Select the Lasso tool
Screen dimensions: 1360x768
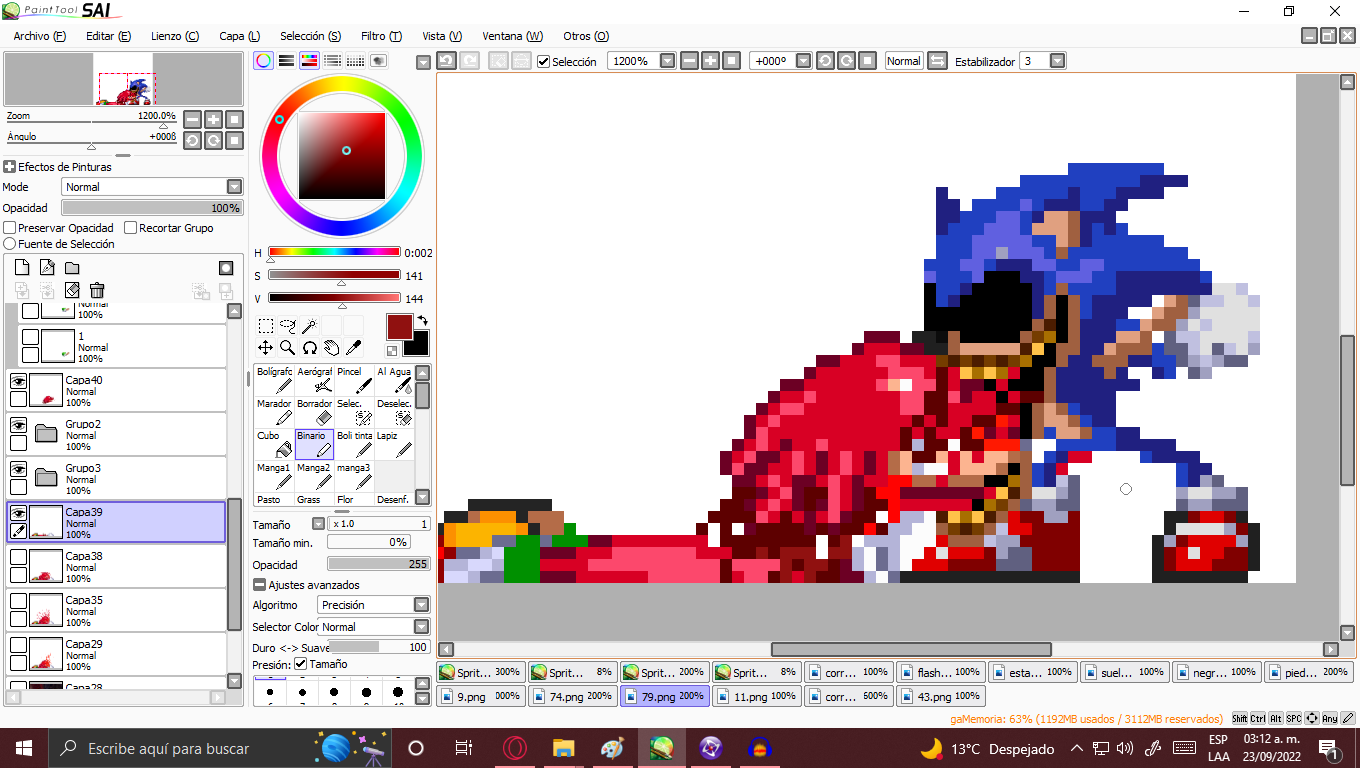[287, 326]
